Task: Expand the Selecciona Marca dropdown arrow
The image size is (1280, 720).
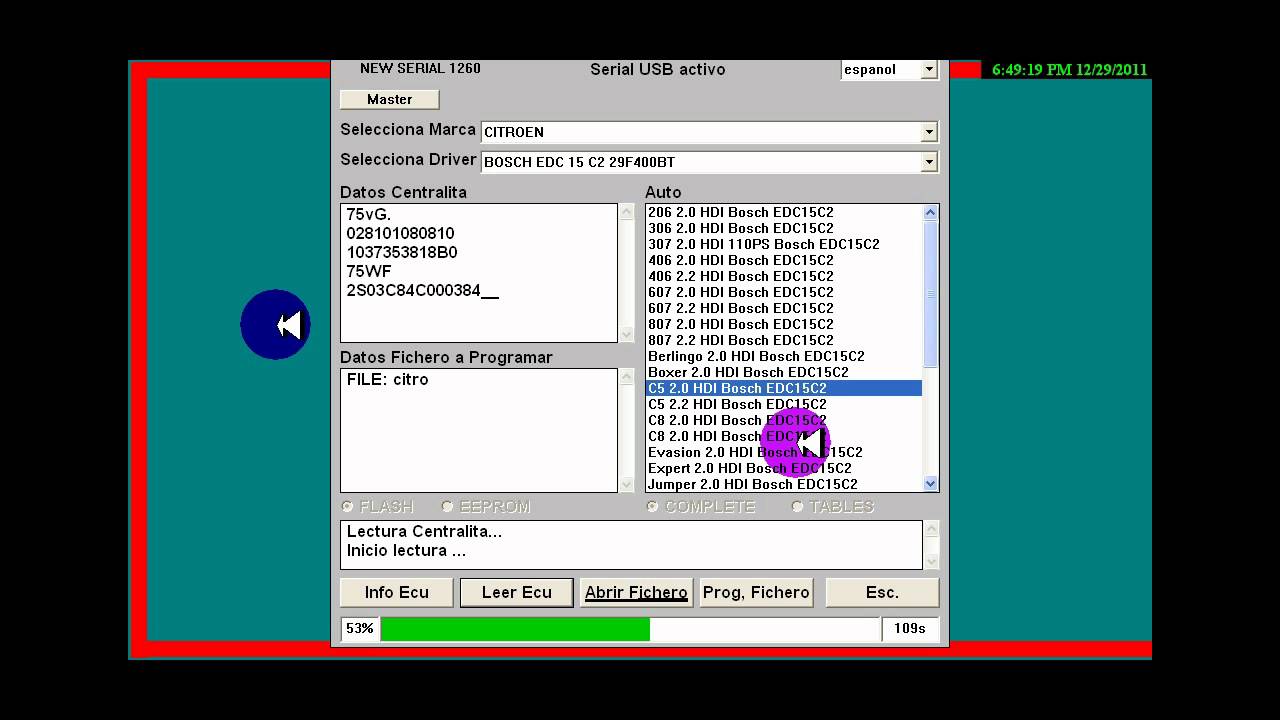Action: 929,132
